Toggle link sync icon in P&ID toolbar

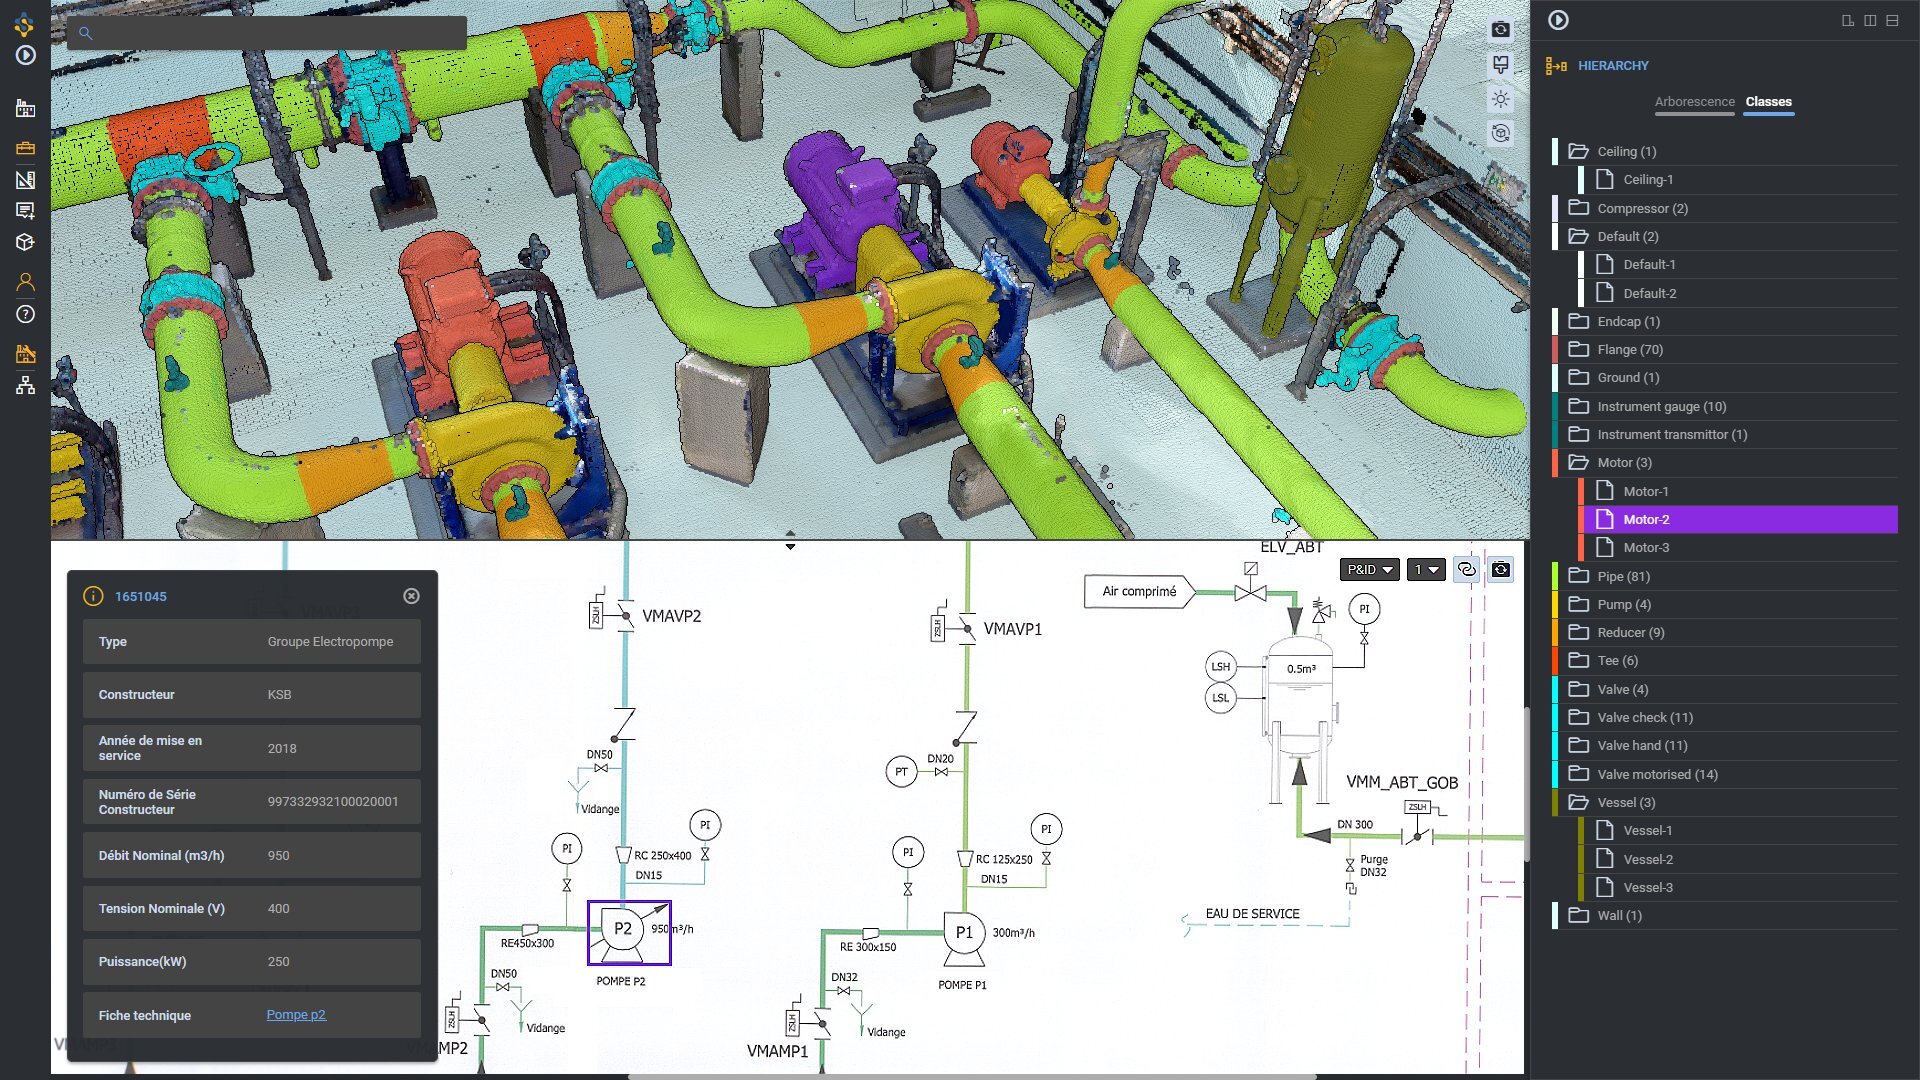tap(1466, 569)
